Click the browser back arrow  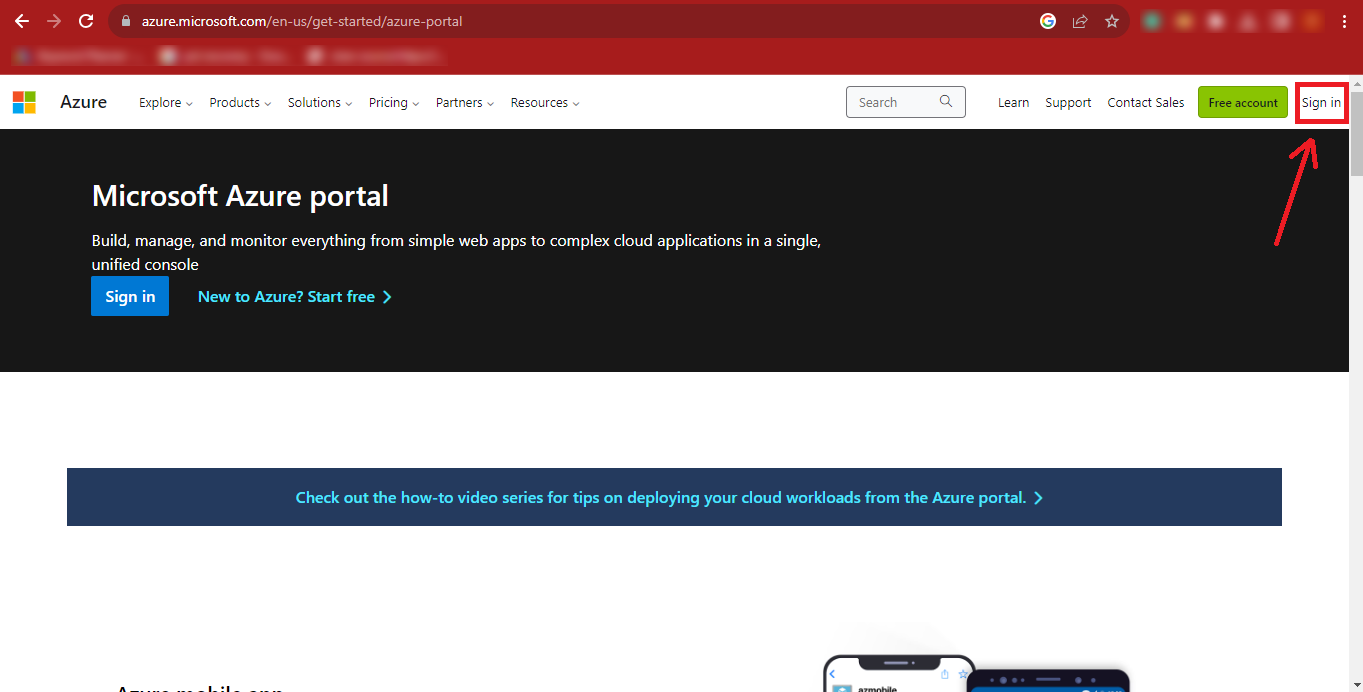tap(22, 21)
